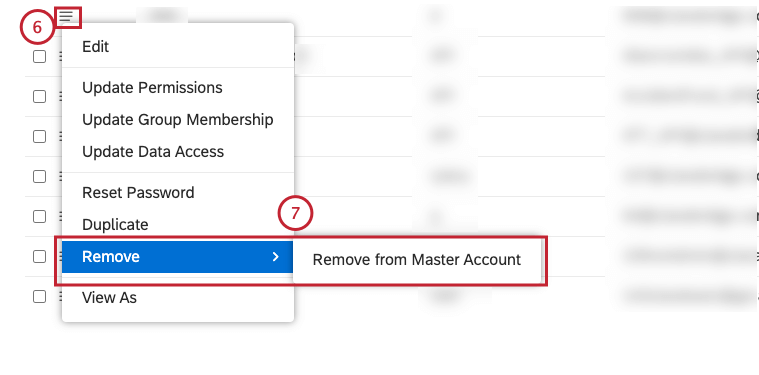Select the highlighted Remove menu item
This screenshot has width=759, height=375.
point(178,256)
